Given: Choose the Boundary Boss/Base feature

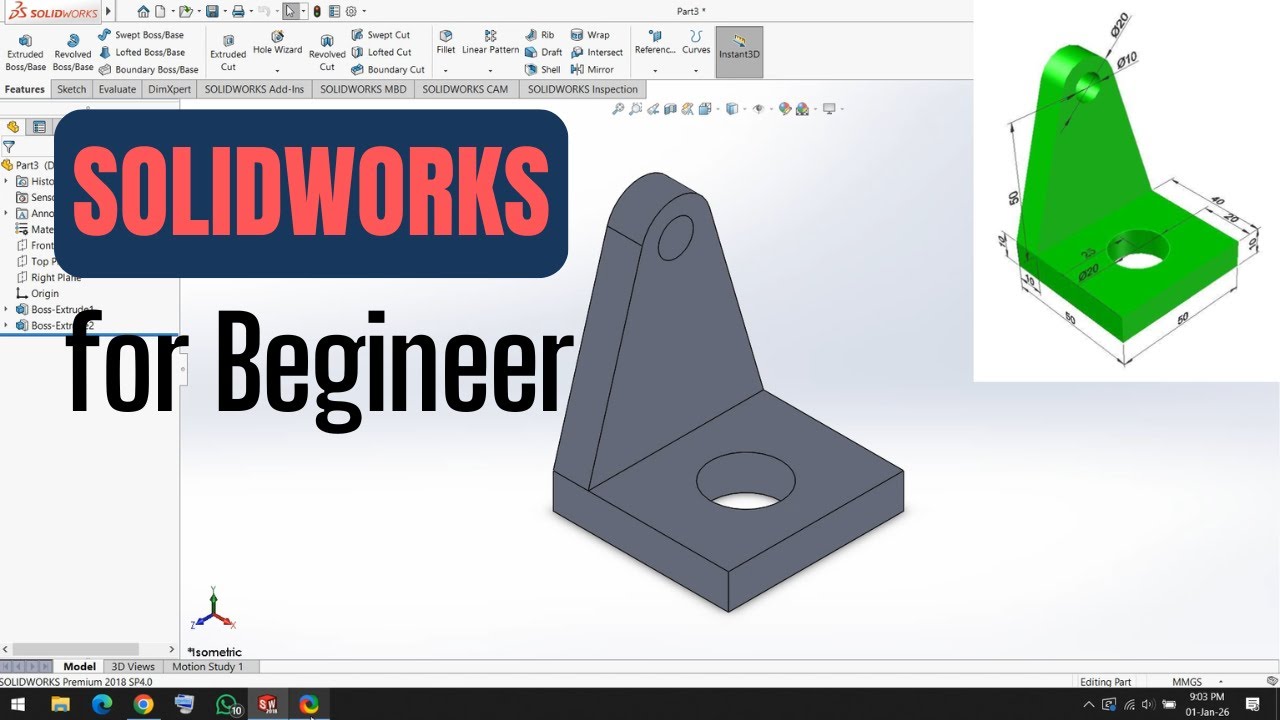Looking at the screenshot, I should (x=149, y=70).
